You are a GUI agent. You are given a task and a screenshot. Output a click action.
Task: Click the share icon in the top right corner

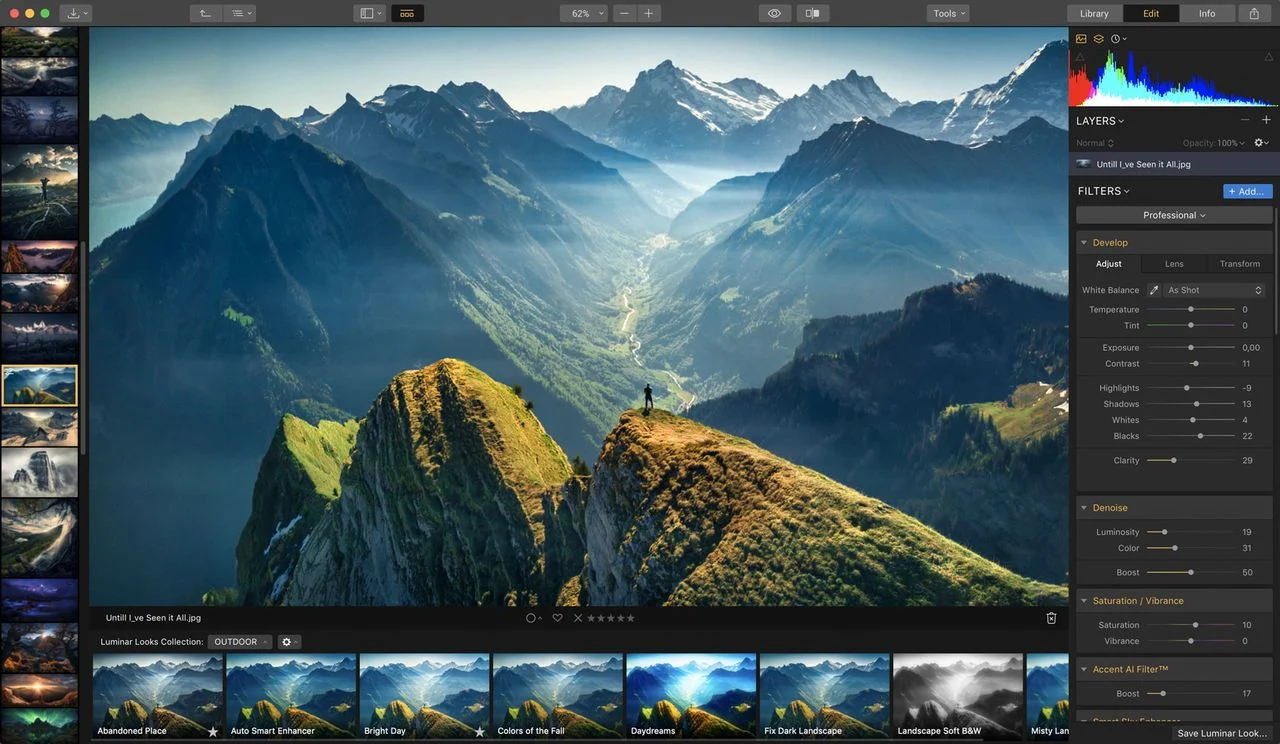point(1254,13)
